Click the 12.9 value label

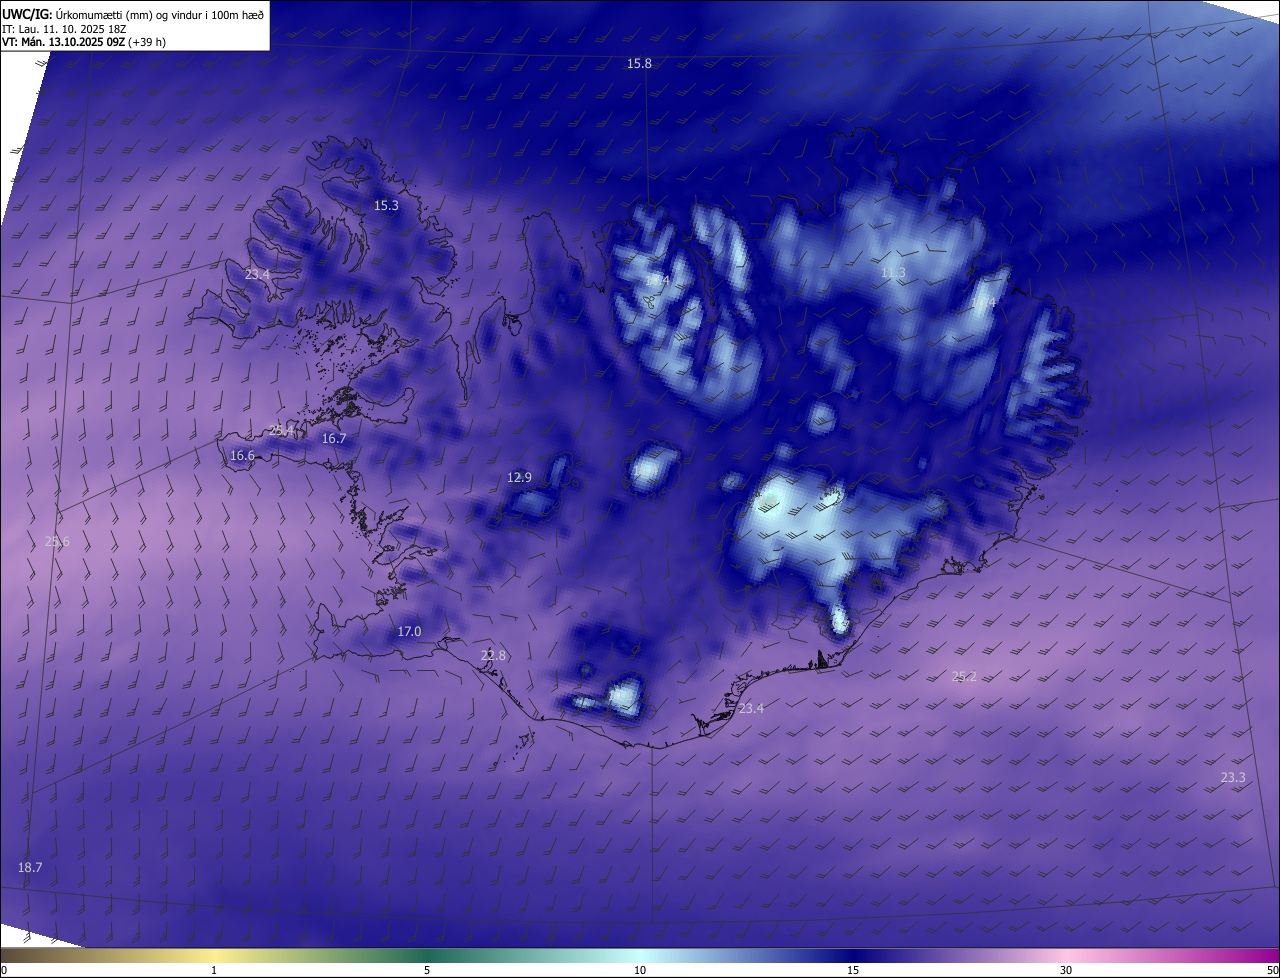[519, 477]
